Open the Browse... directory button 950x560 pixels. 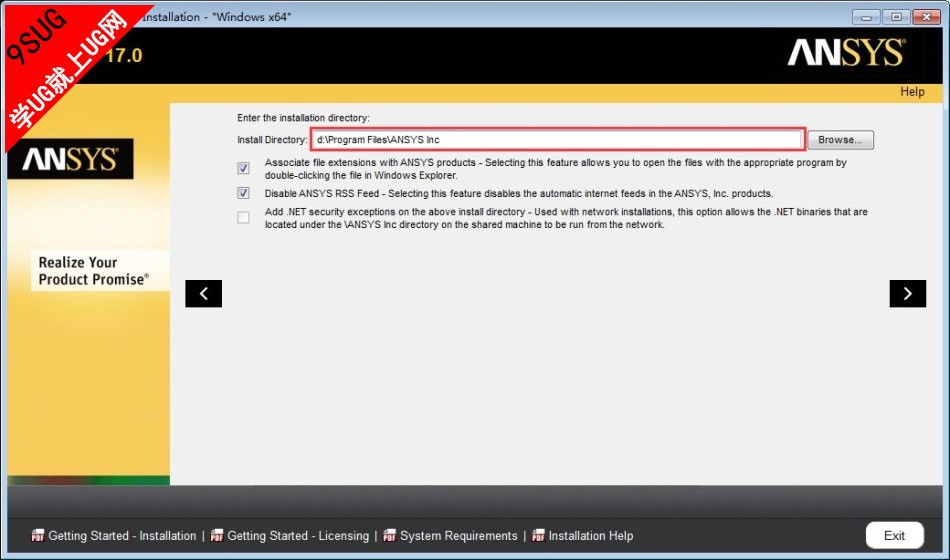click(840, 140)
